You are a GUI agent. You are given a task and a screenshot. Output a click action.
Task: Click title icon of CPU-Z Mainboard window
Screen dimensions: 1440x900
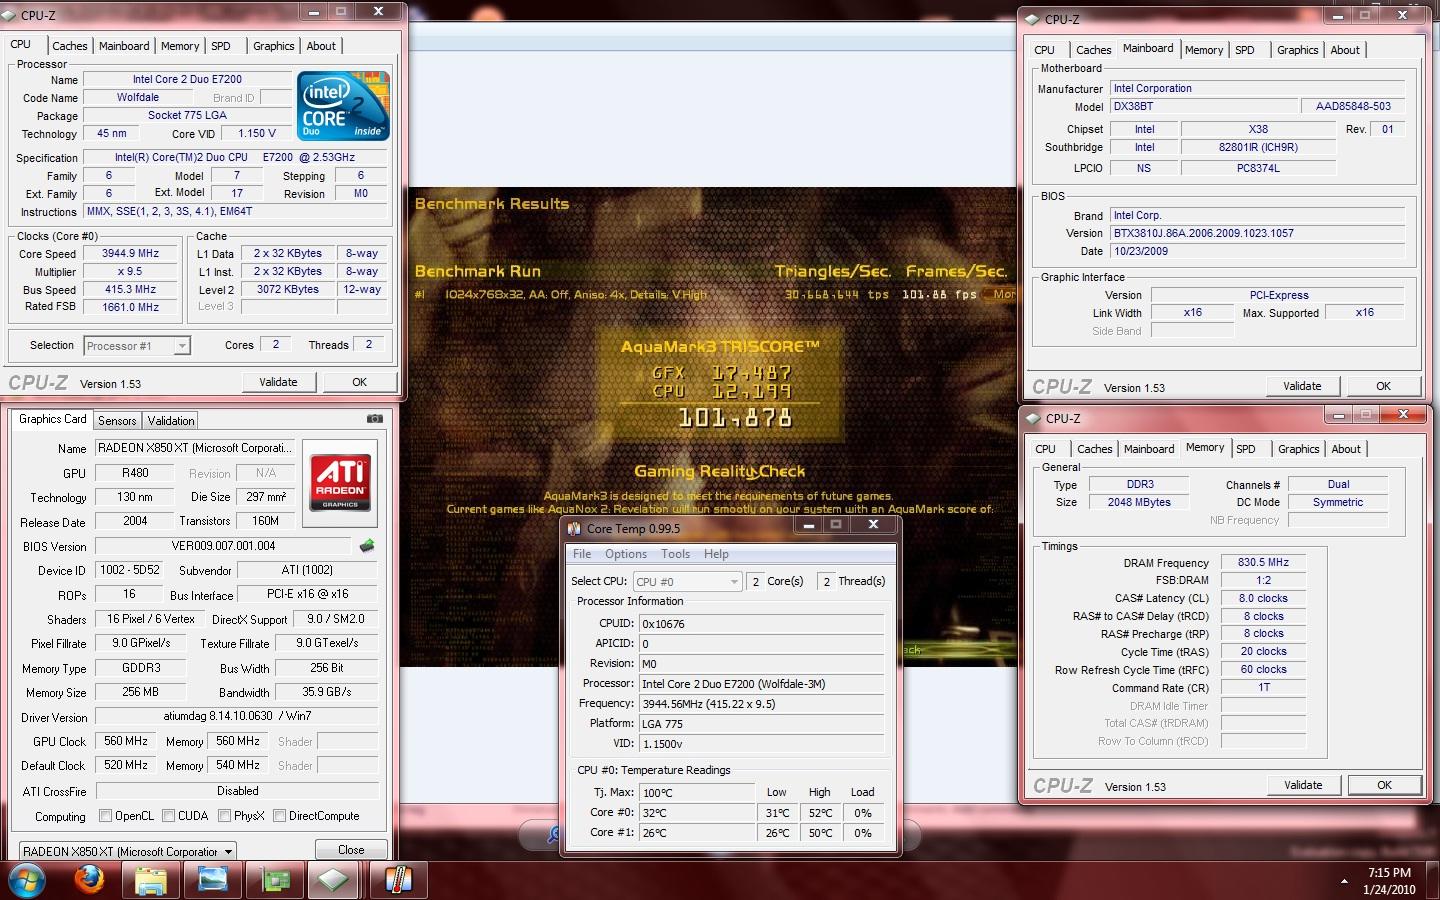click(1032, 19)
